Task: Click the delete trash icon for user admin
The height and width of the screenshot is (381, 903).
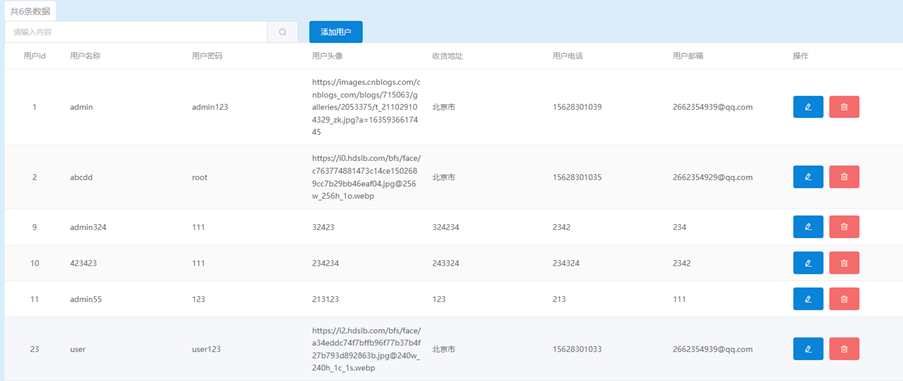Action: (844, 107)
